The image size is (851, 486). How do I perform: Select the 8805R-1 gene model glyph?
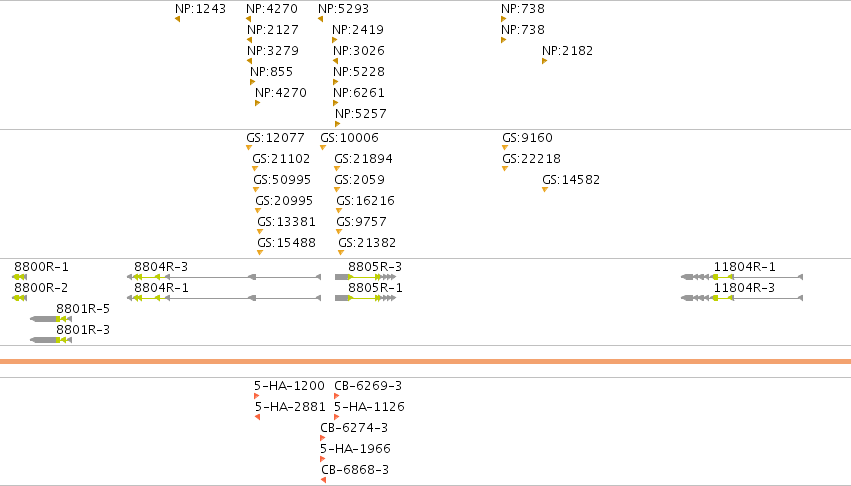tap(365, 298)
